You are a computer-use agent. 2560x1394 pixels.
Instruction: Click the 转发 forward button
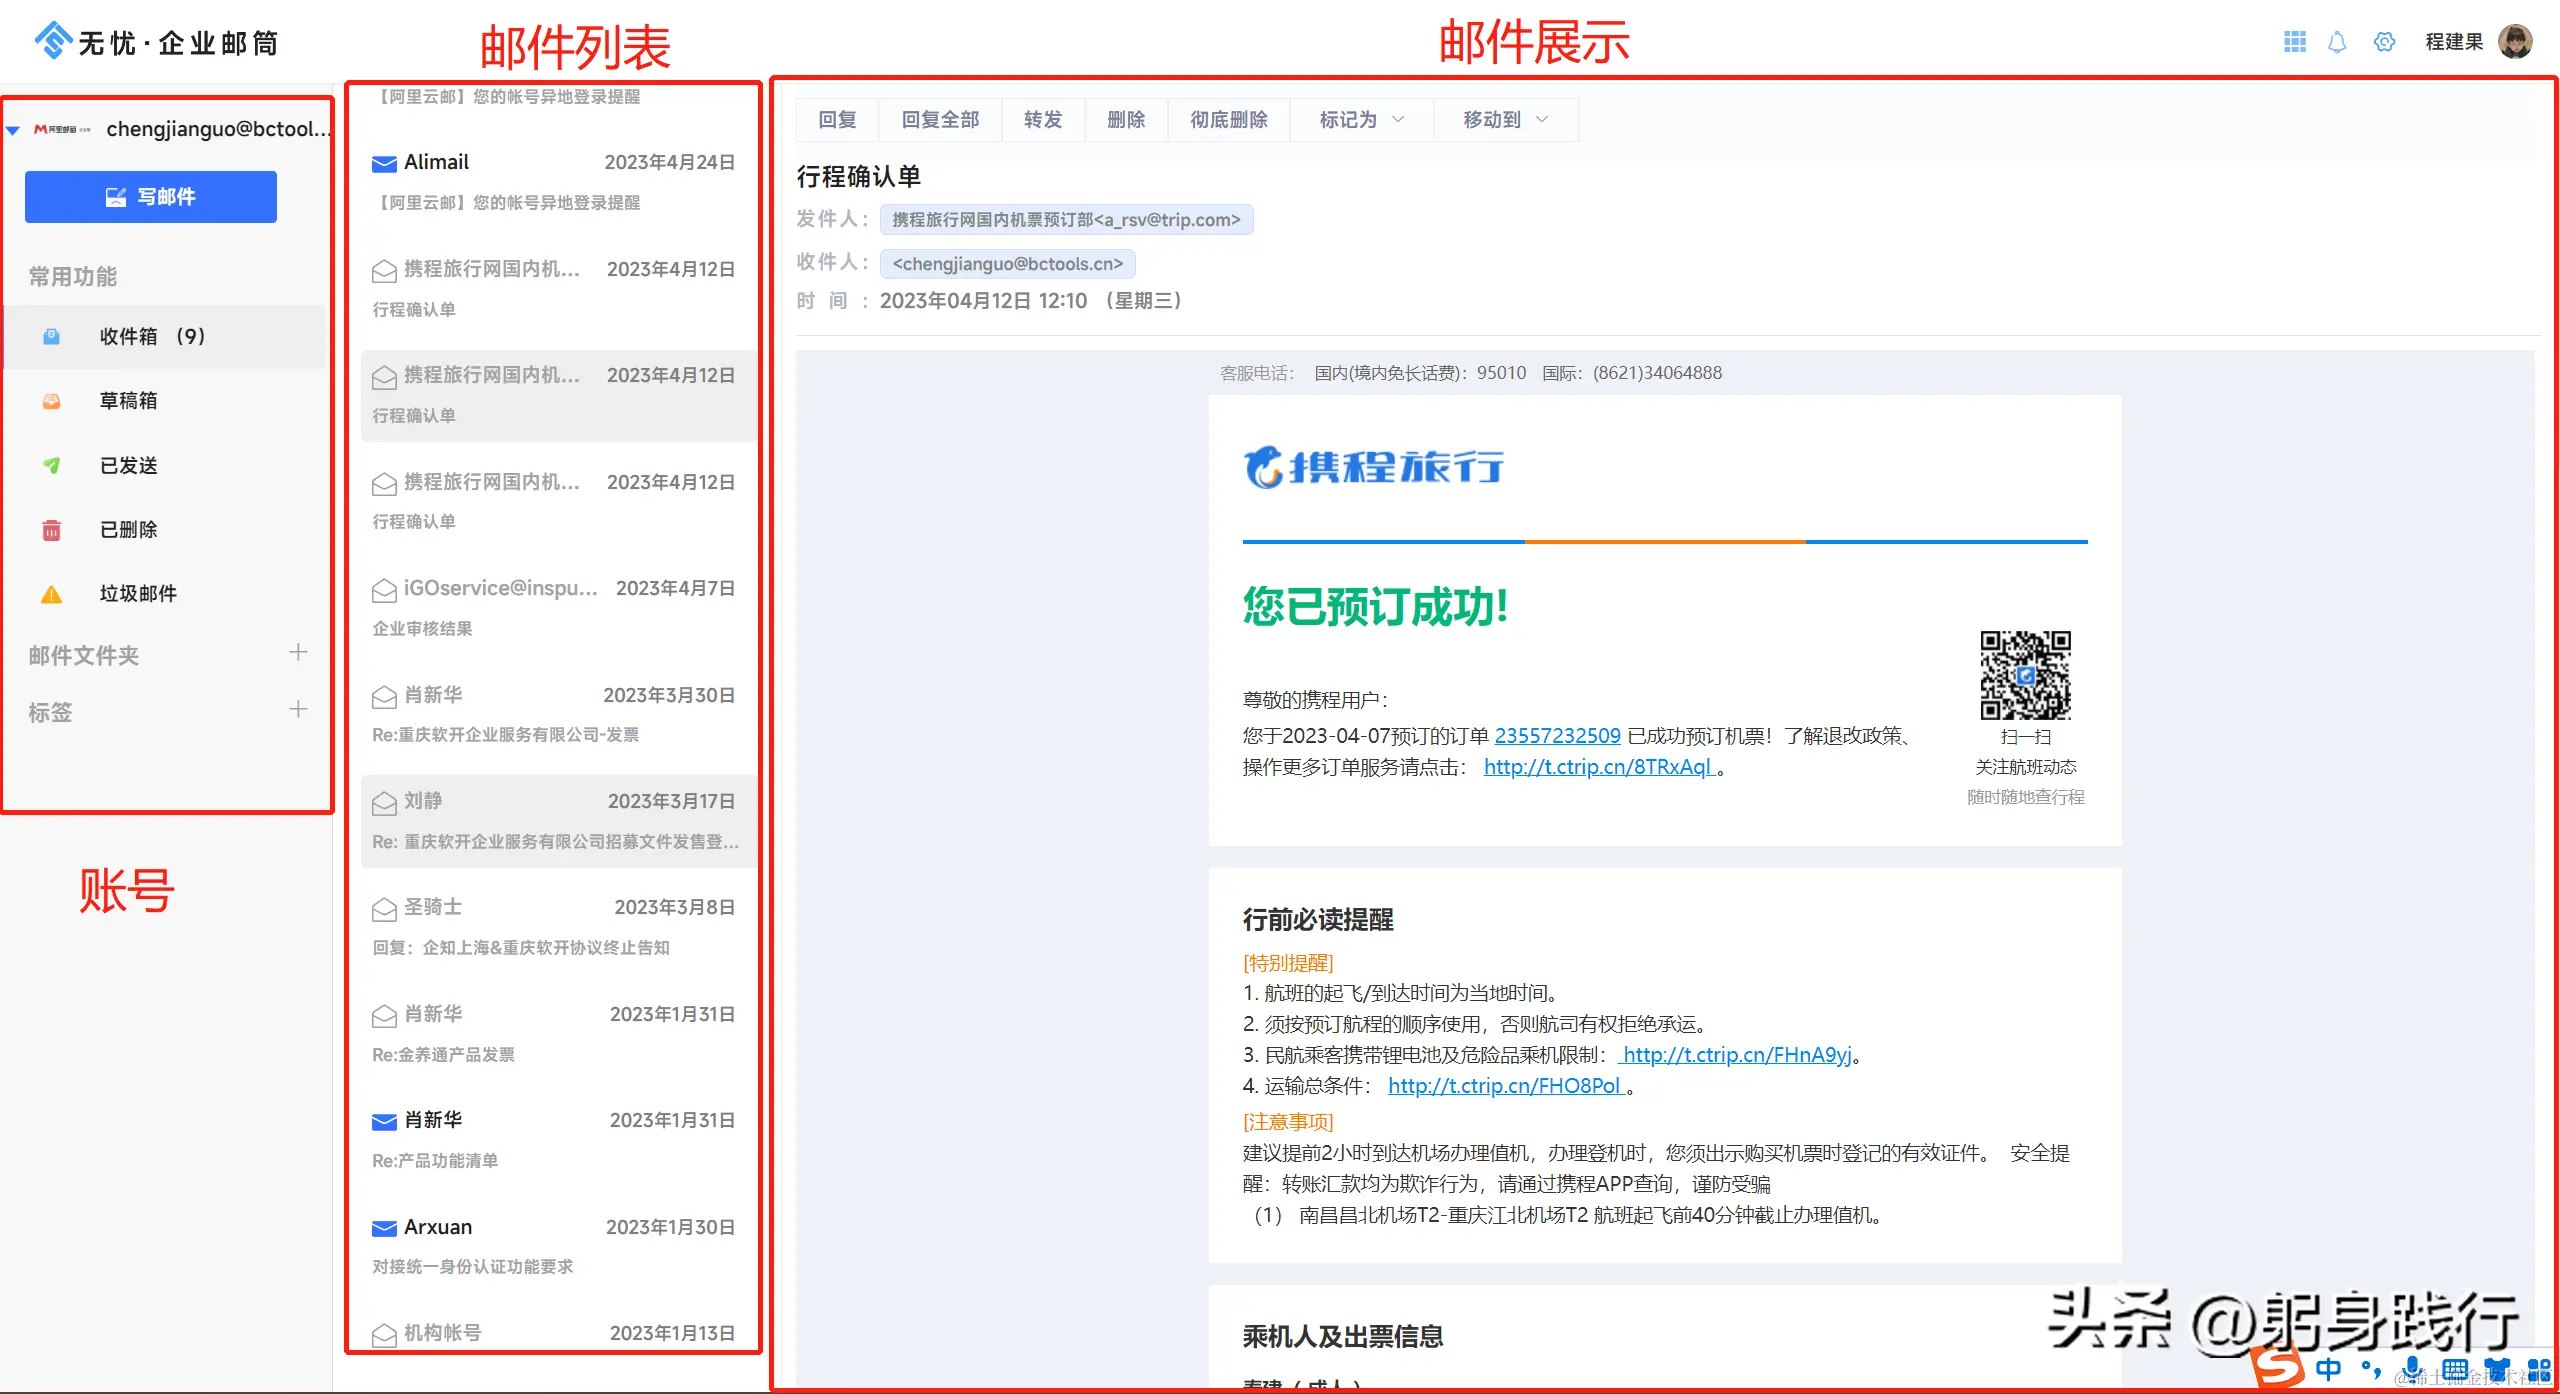pyautogui.click(x=1043, y=120)
